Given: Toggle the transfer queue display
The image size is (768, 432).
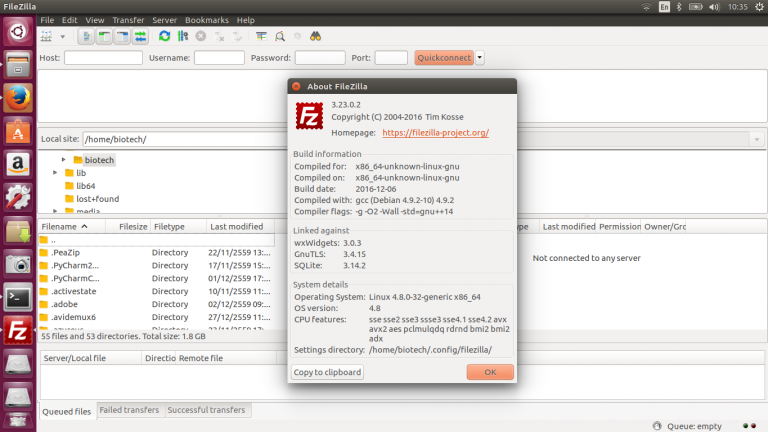Looking at the screenshot, I should [141, 36].
